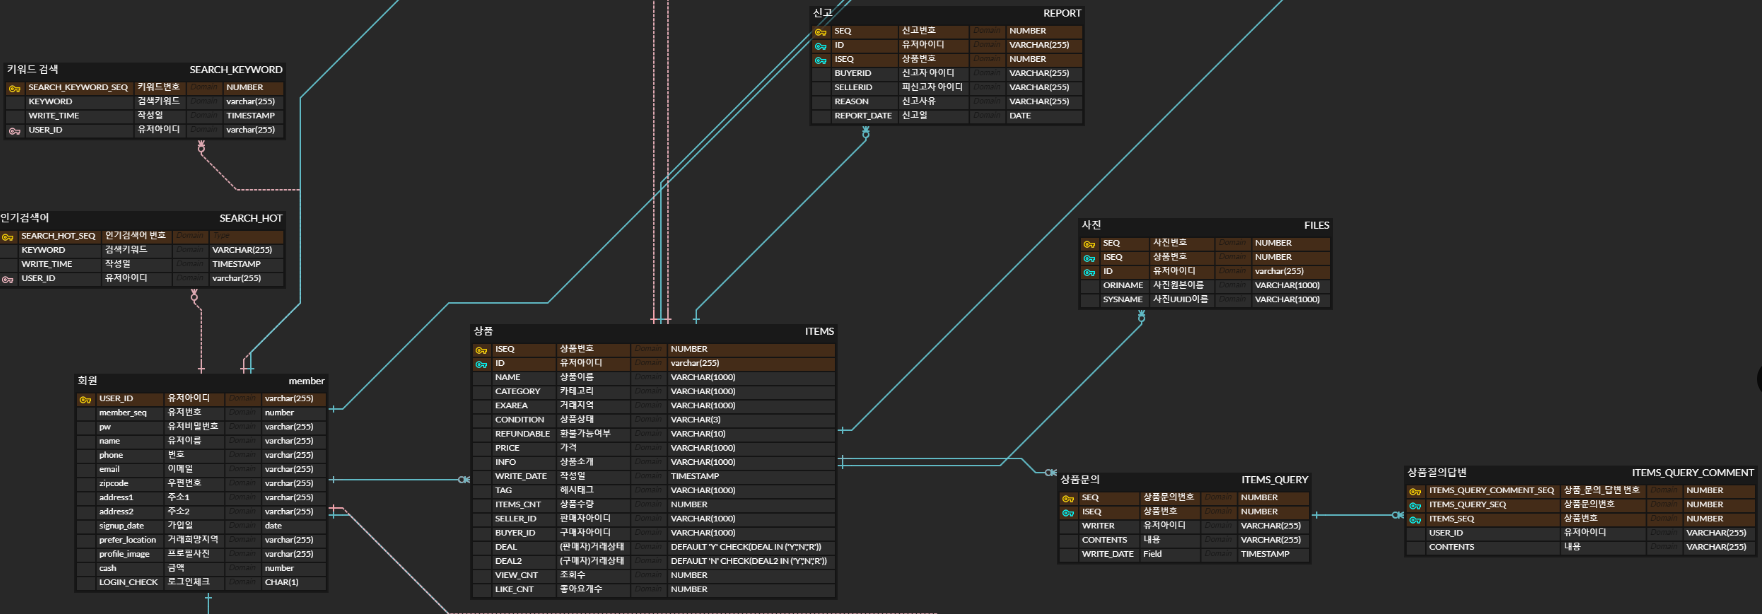
Task: Select the ITEMS_QUERY_COMMENT table name field
Action: pyautogui.click(x=1693, y=473)
